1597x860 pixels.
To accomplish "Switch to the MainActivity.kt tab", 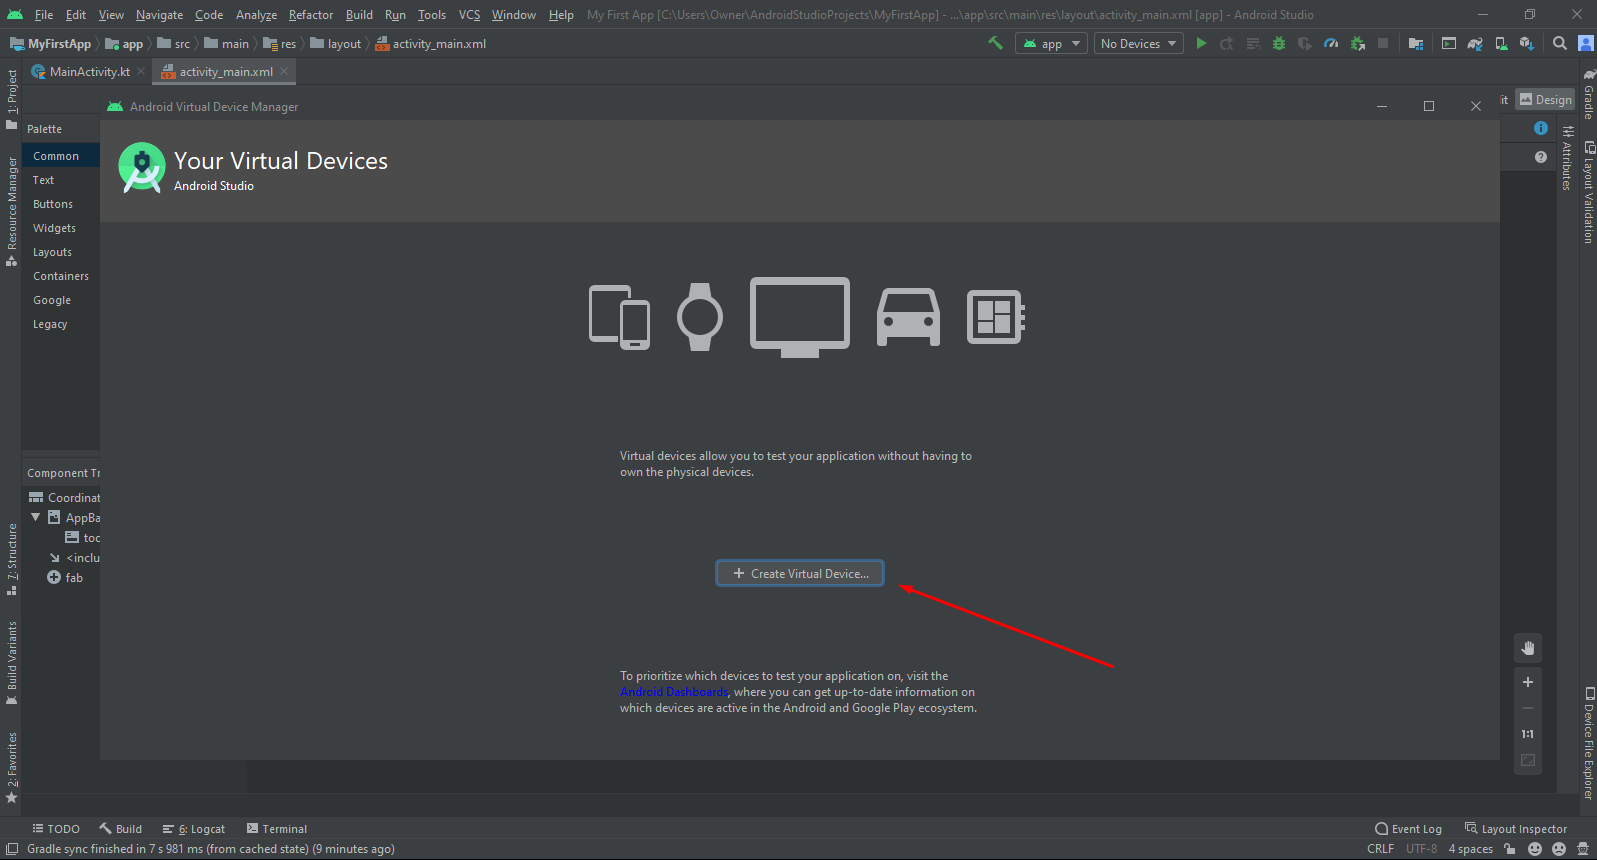I will pyautogui.click(x=87, y=72).
